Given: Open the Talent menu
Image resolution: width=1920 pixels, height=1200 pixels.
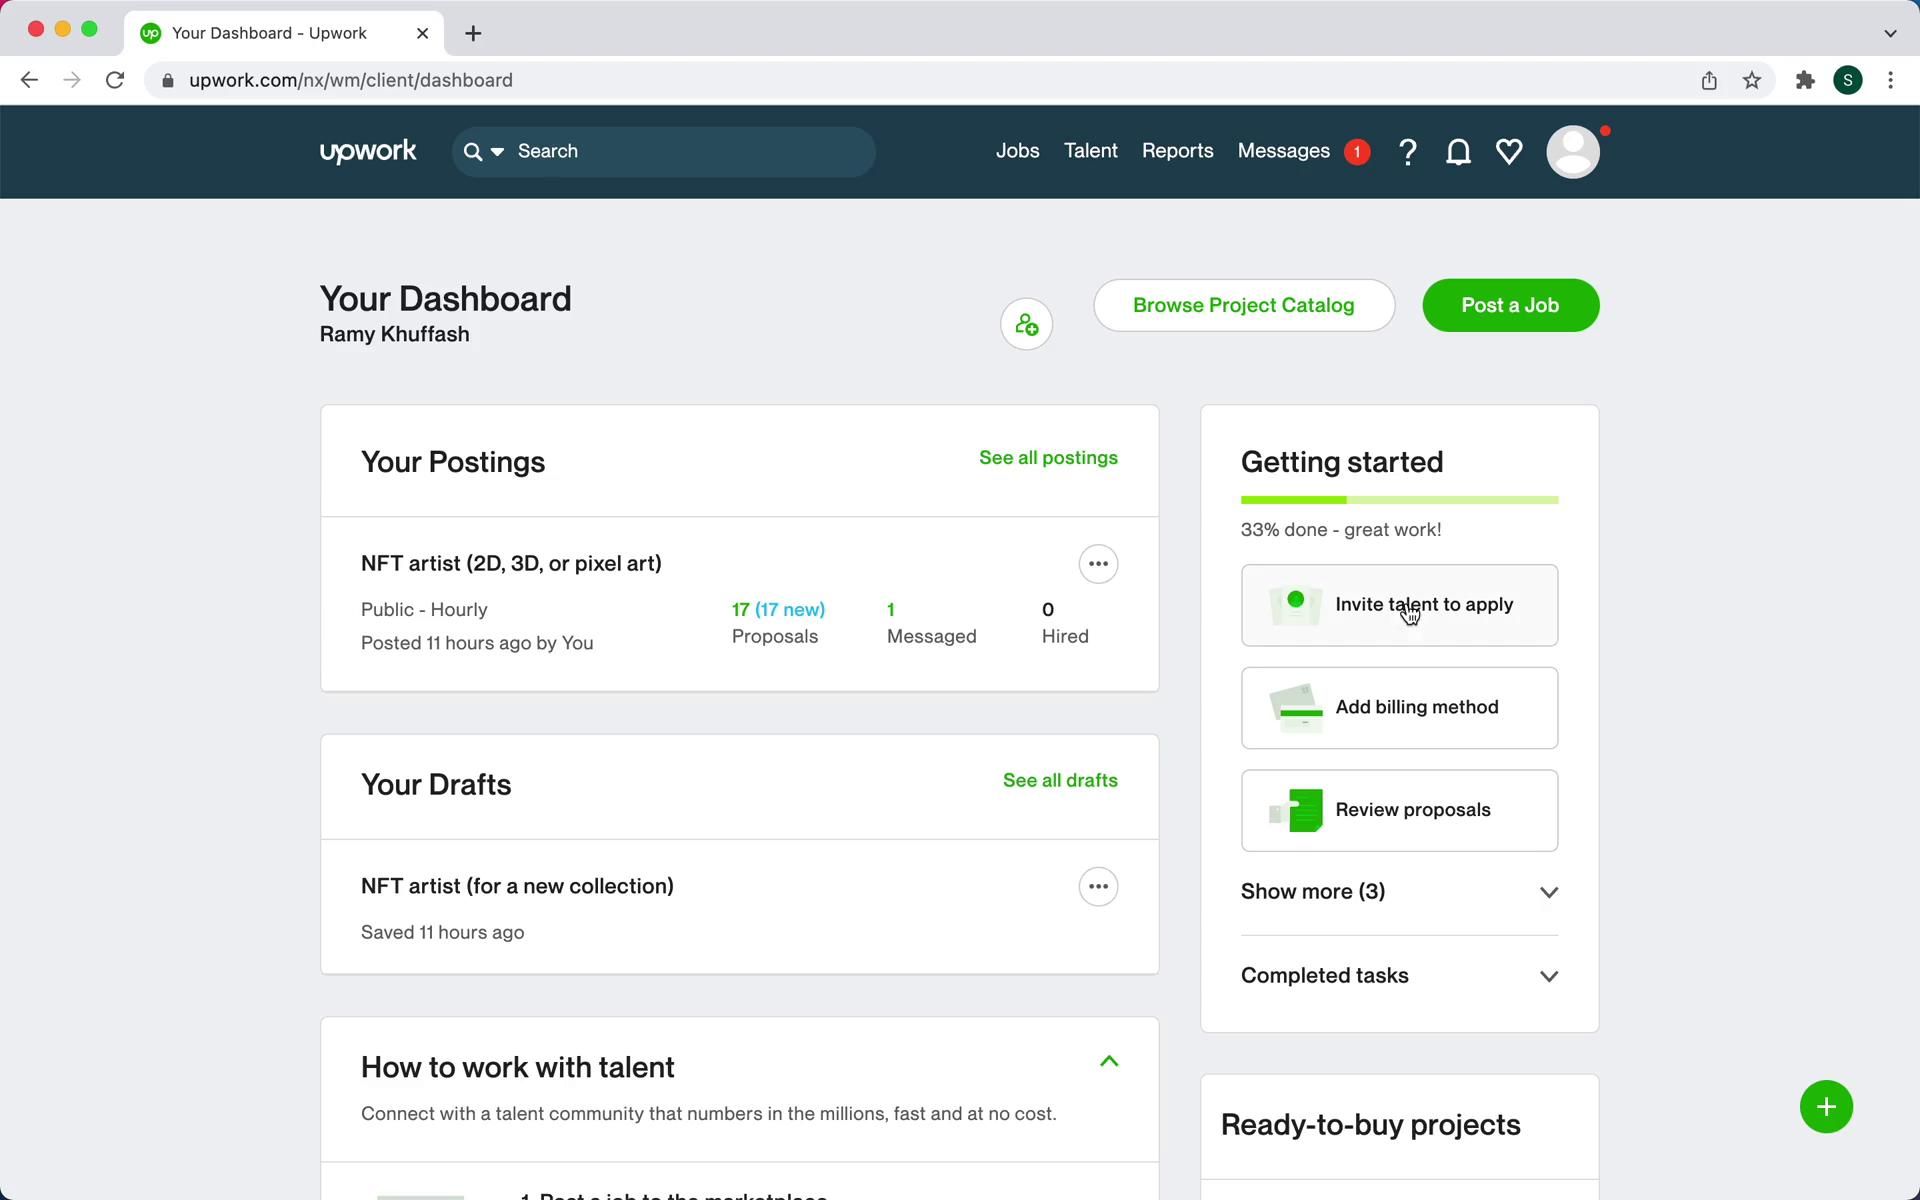Looking at the screenshot, I should click(x=1090, y=151).
